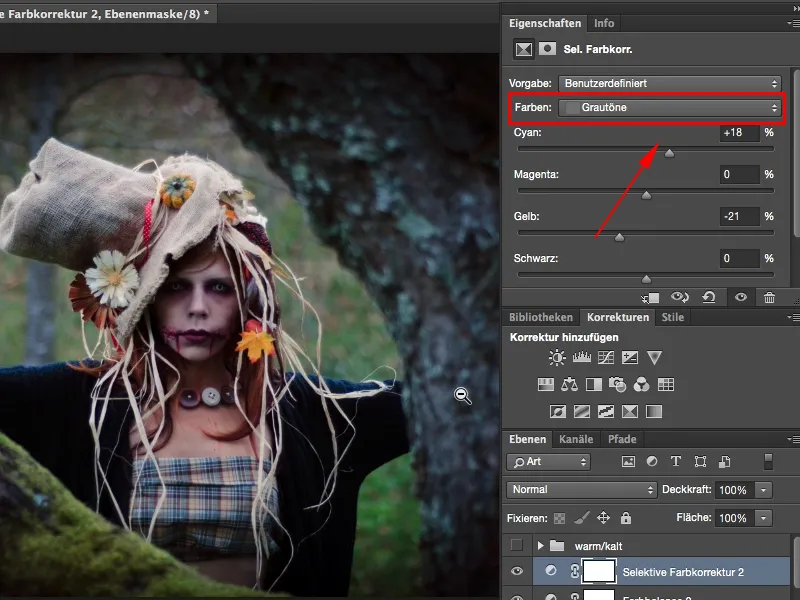
Task: Toggle mask link on Selektive Farbkorrektur 2
Action: pos(574,572)
